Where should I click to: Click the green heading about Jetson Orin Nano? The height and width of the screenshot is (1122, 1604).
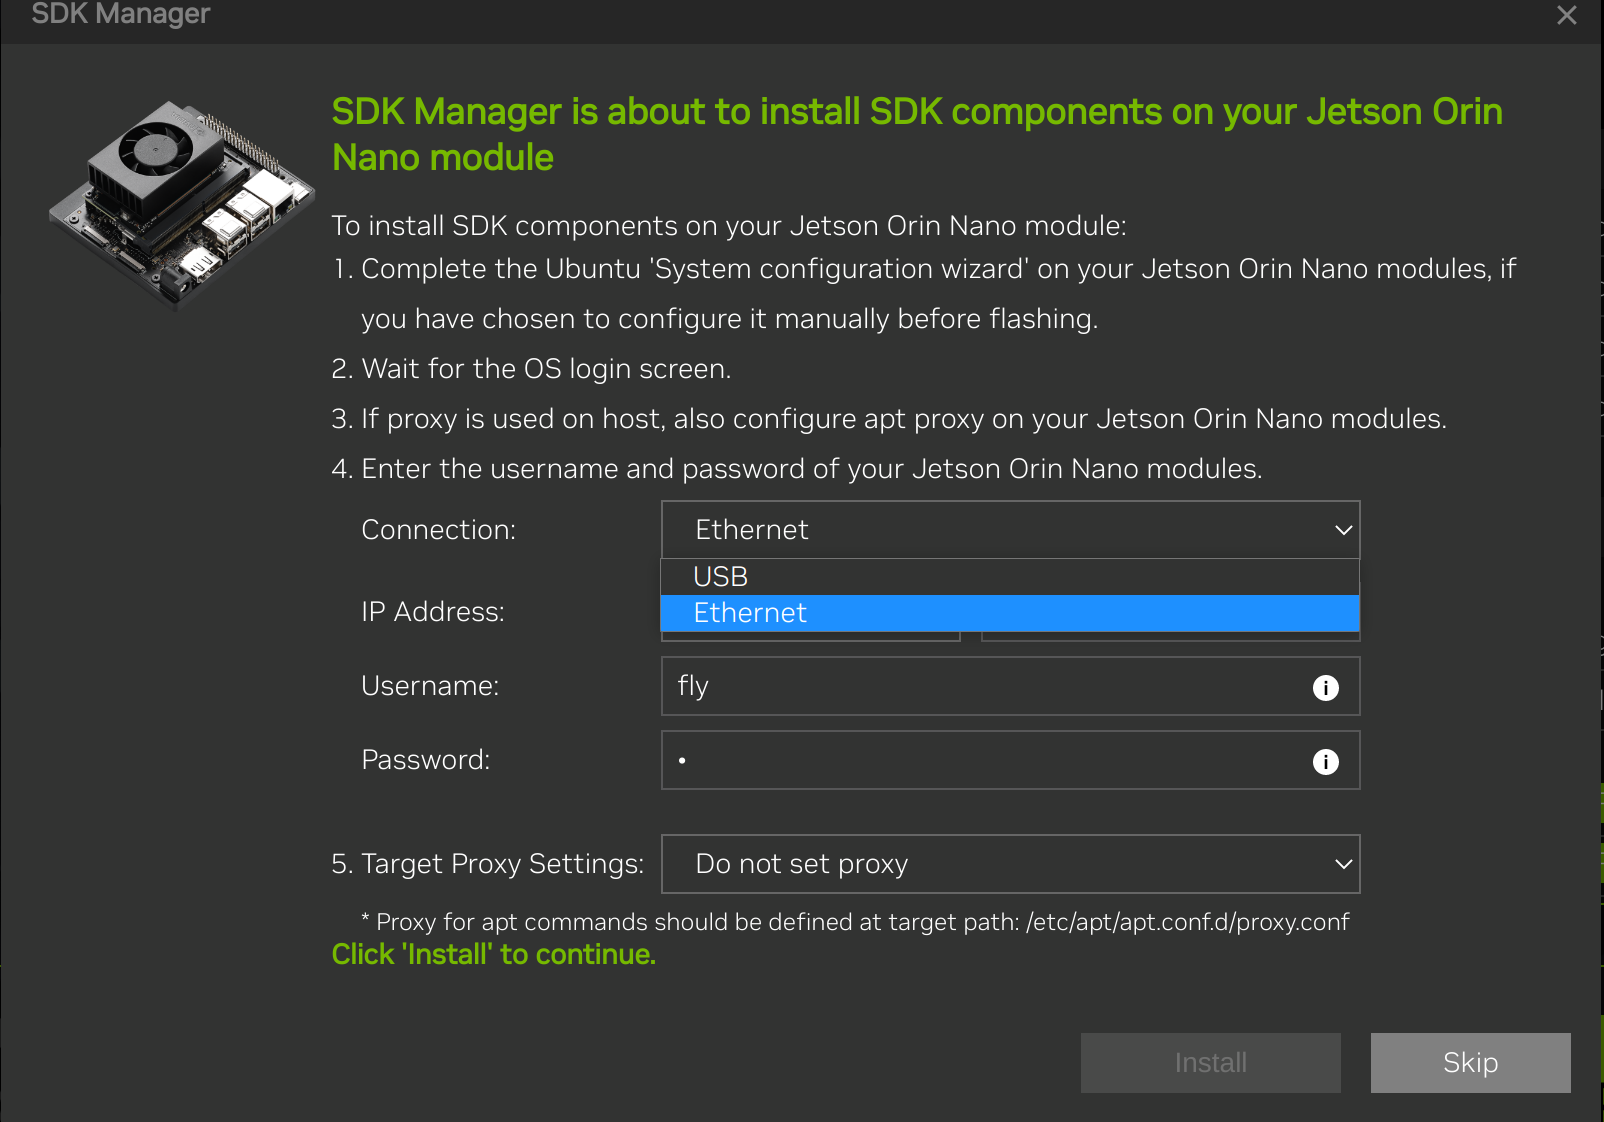click(x=917, y=134)
